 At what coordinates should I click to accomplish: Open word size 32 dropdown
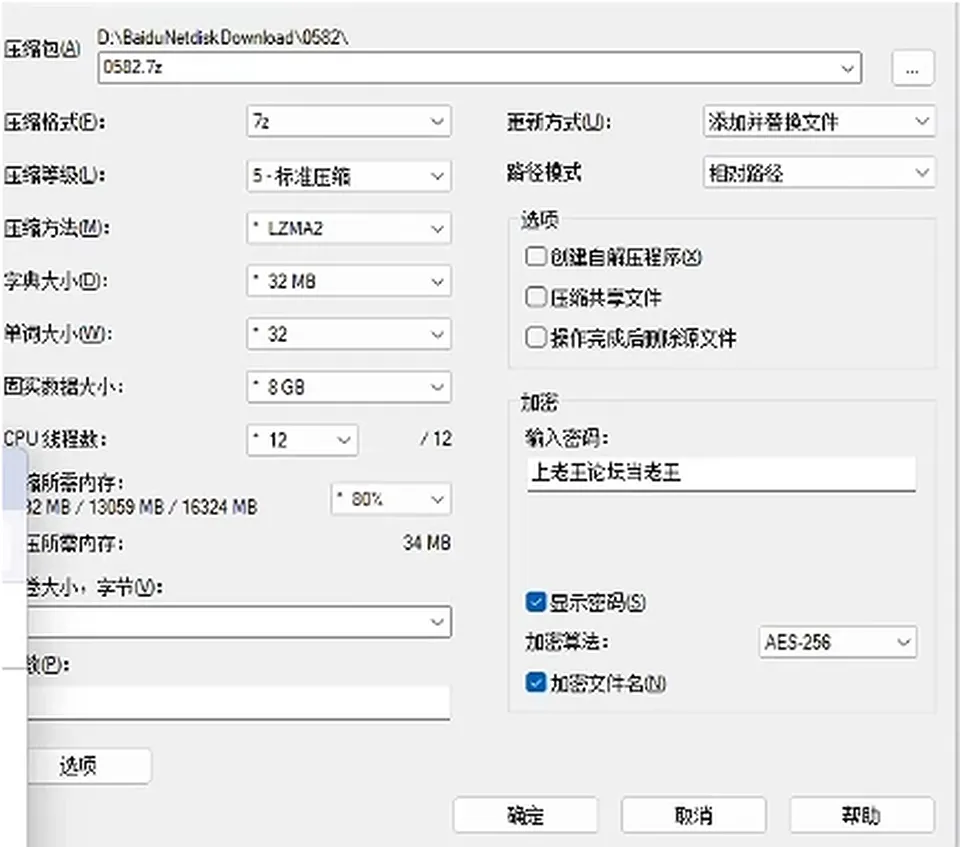pyautogui.click(x=348, y=334)
